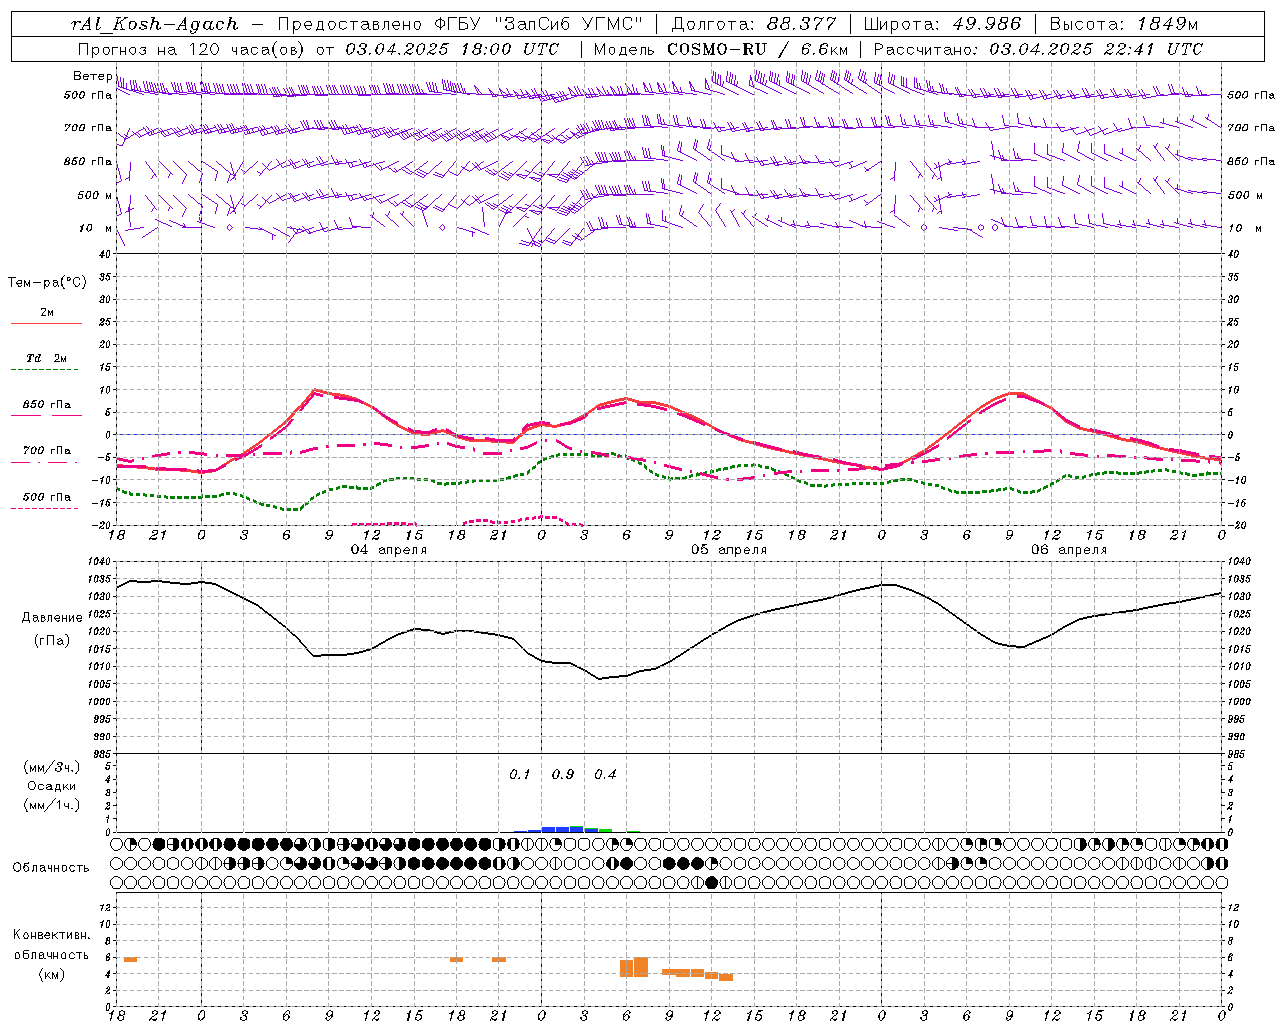The height and width of the screenshot is (1024, 1280).
Task: Click the (мм/3ч.) precipitation unit label
Action: coord(52,767)
